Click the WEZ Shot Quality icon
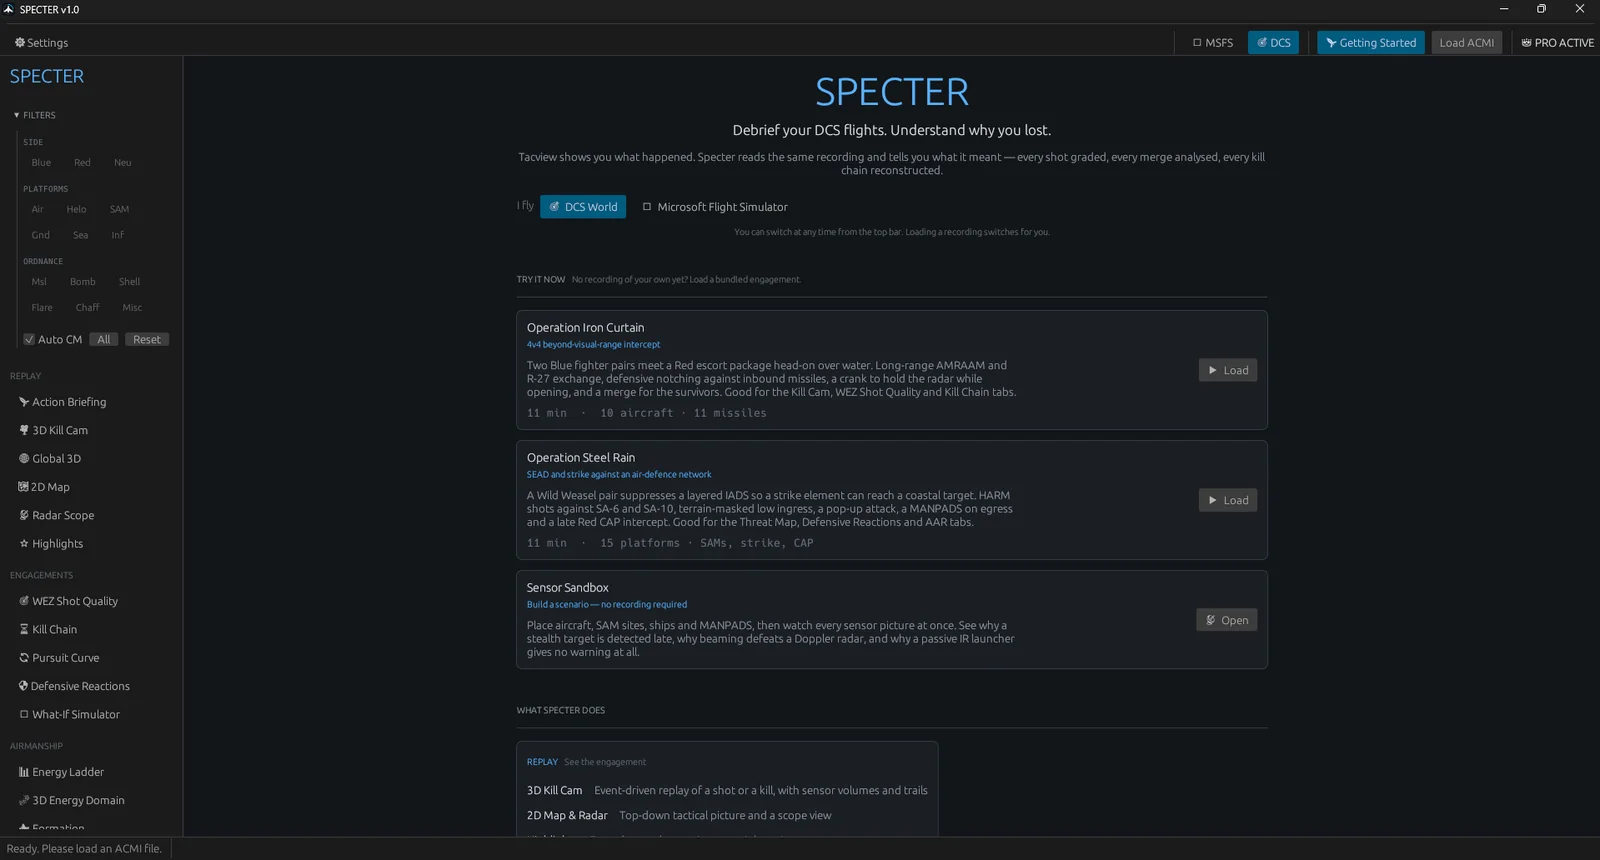 coord(24,601)
